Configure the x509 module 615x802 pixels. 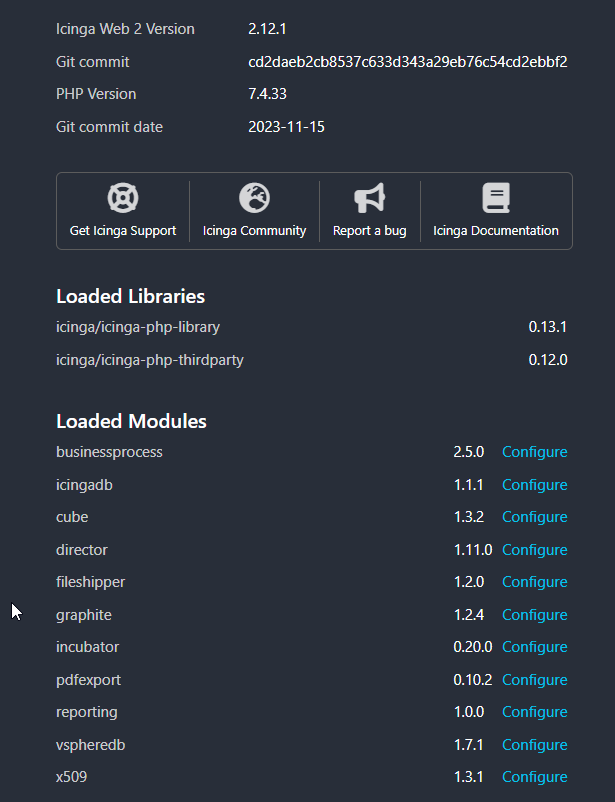tap(535, 777)
